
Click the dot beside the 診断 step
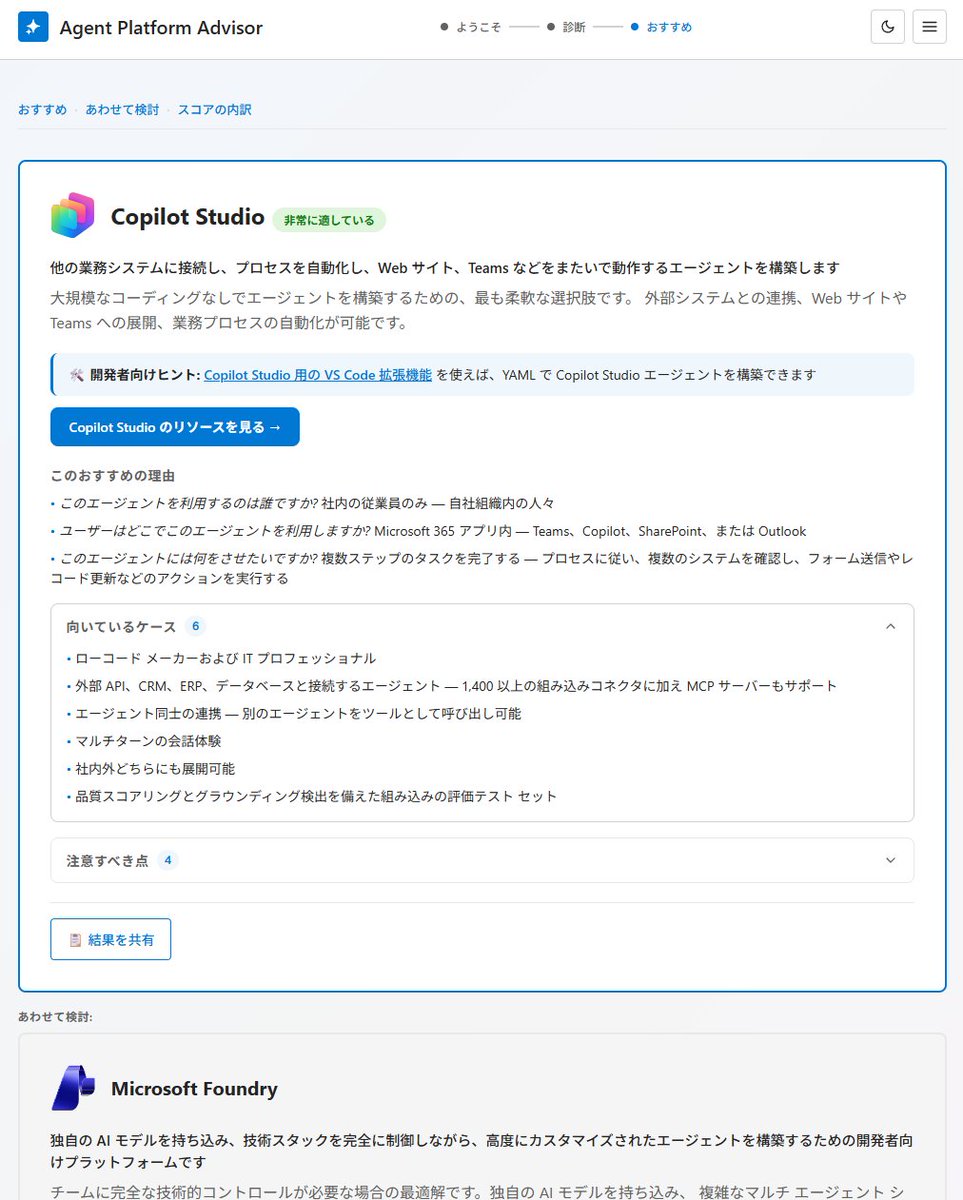coord(550,27)
